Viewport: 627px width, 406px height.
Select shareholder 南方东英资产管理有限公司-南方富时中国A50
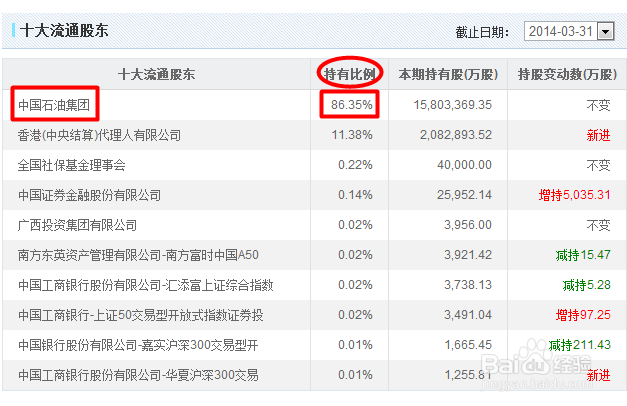[138, 255]
